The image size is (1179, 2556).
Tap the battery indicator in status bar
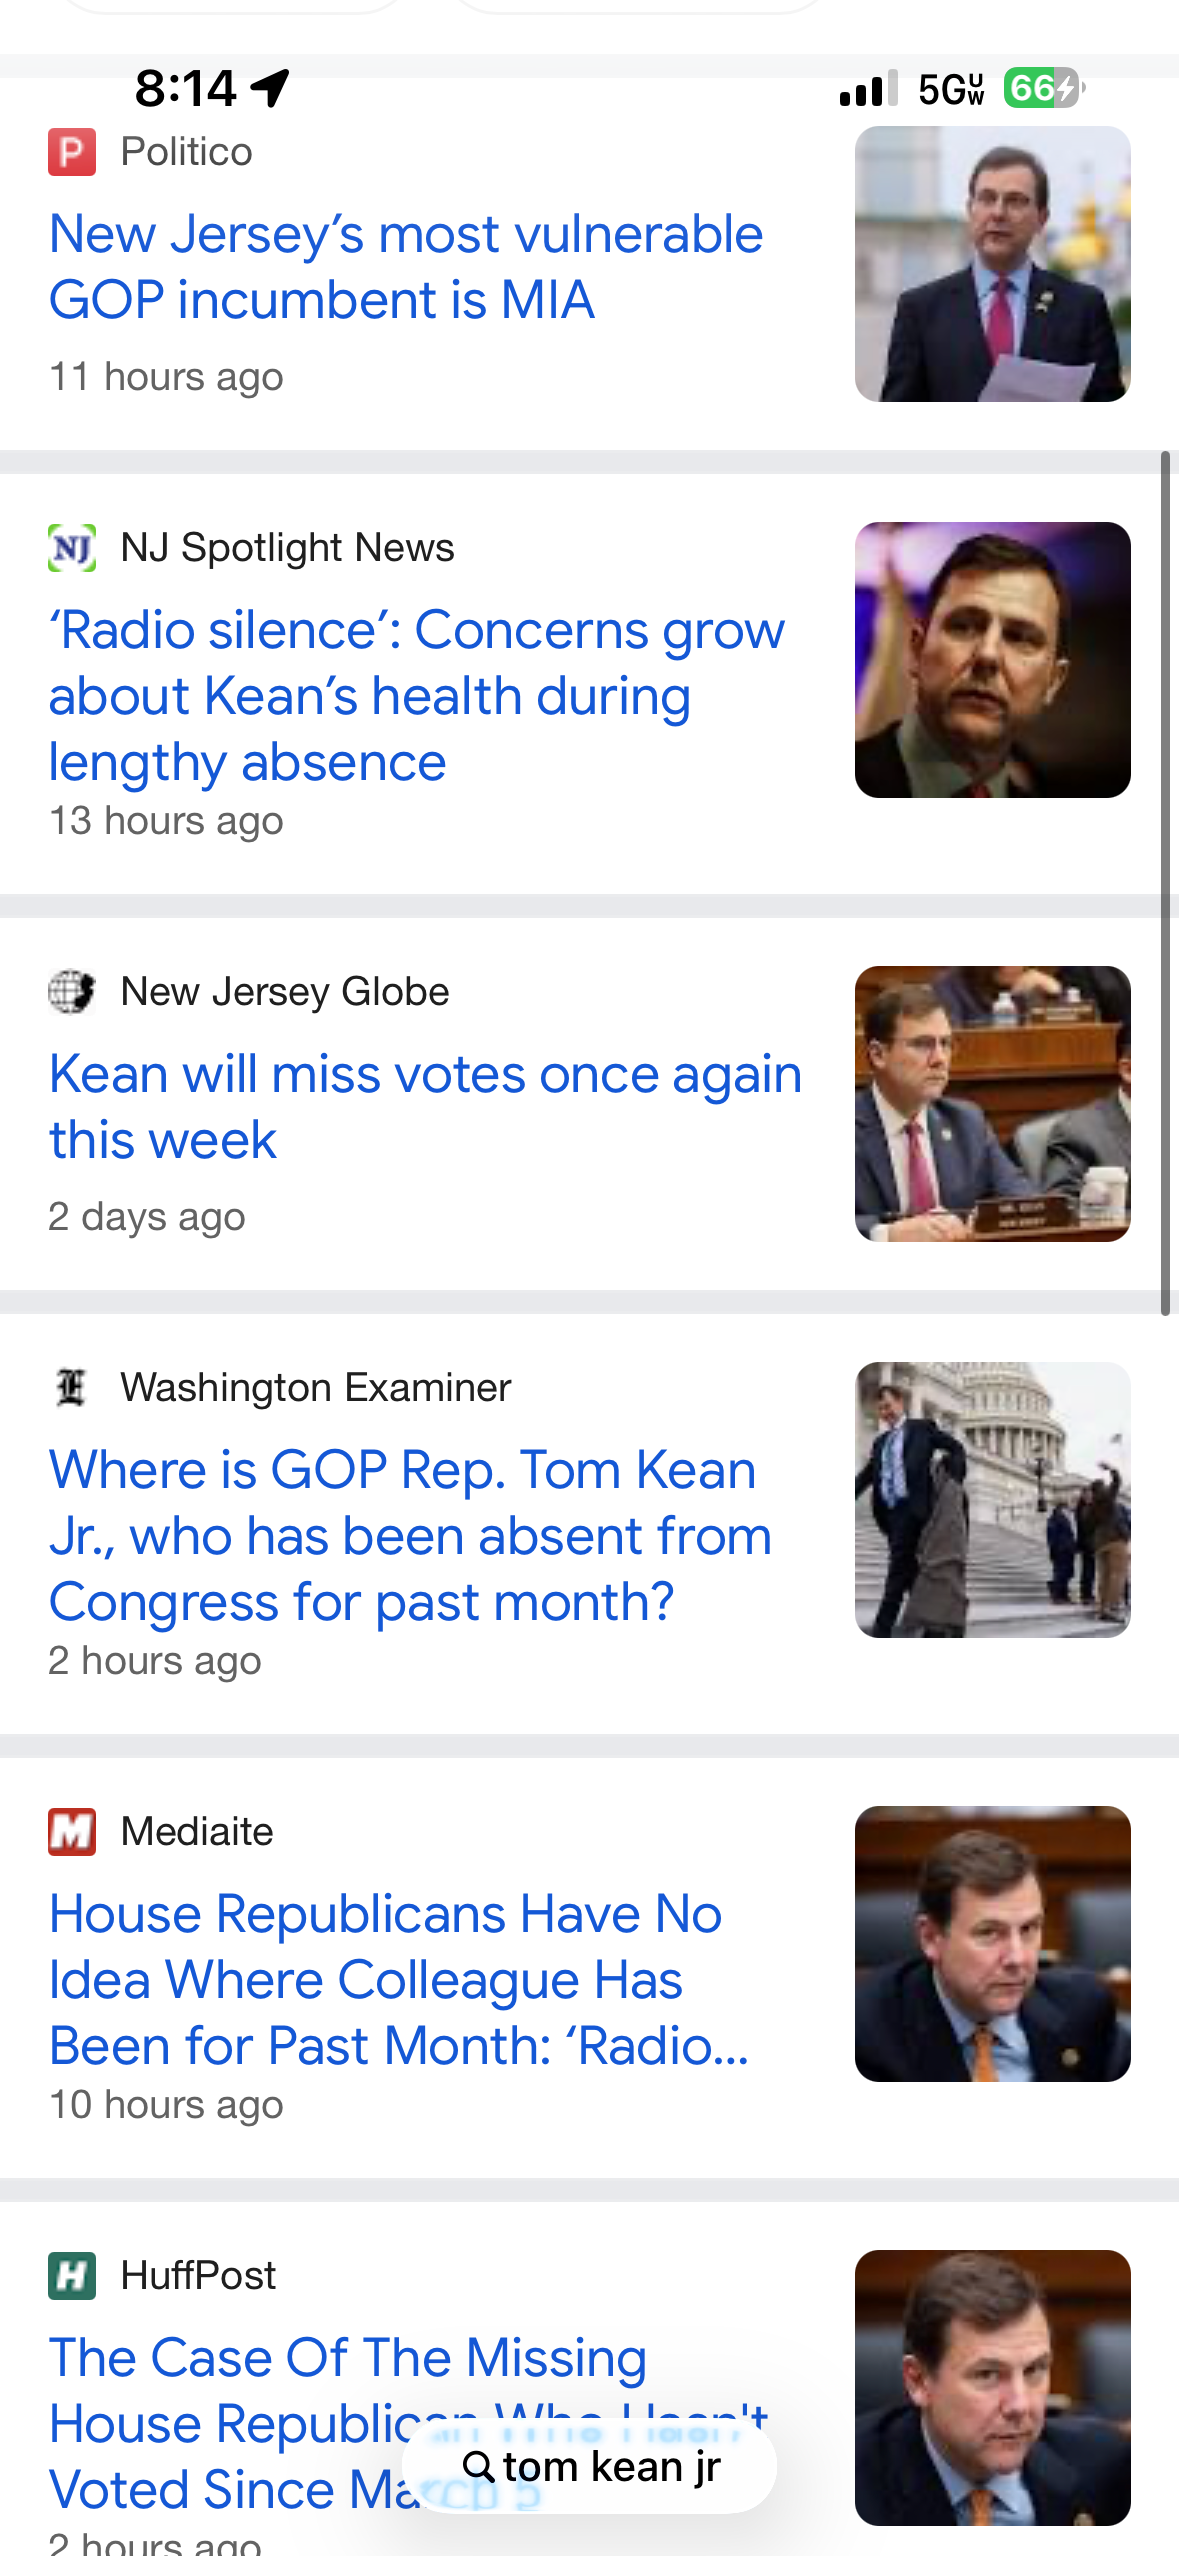1043,88
